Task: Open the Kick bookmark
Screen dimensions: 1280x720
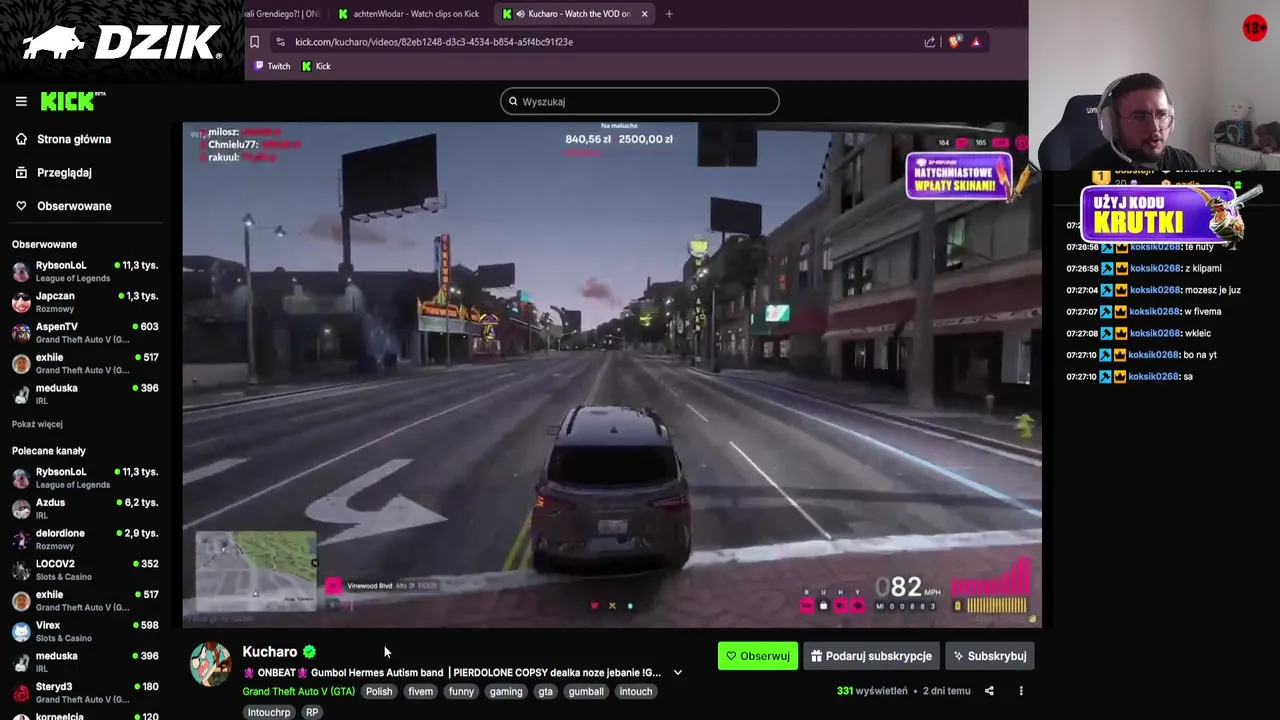Action: click(316, 66)
